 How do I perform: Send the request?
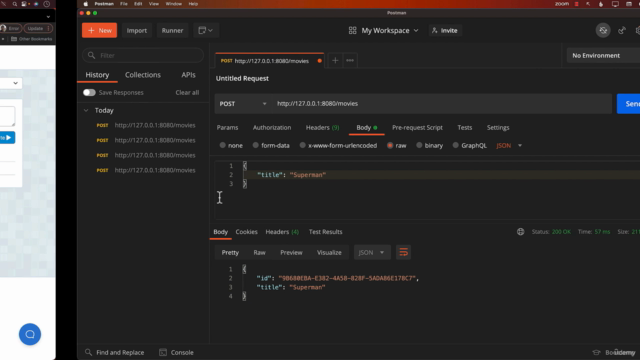629,104
